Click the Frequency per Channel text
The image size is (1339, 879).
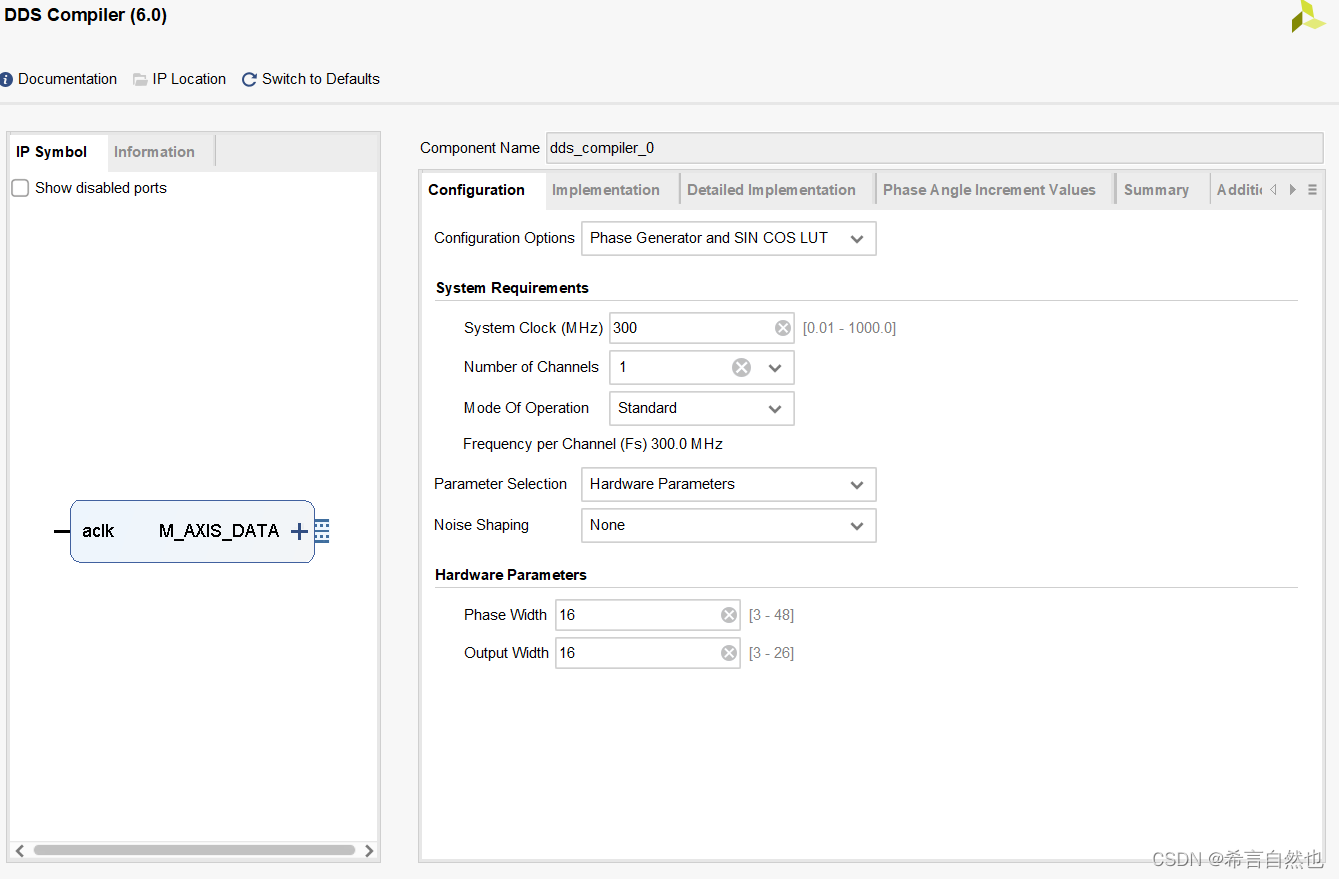pos(593,444)
